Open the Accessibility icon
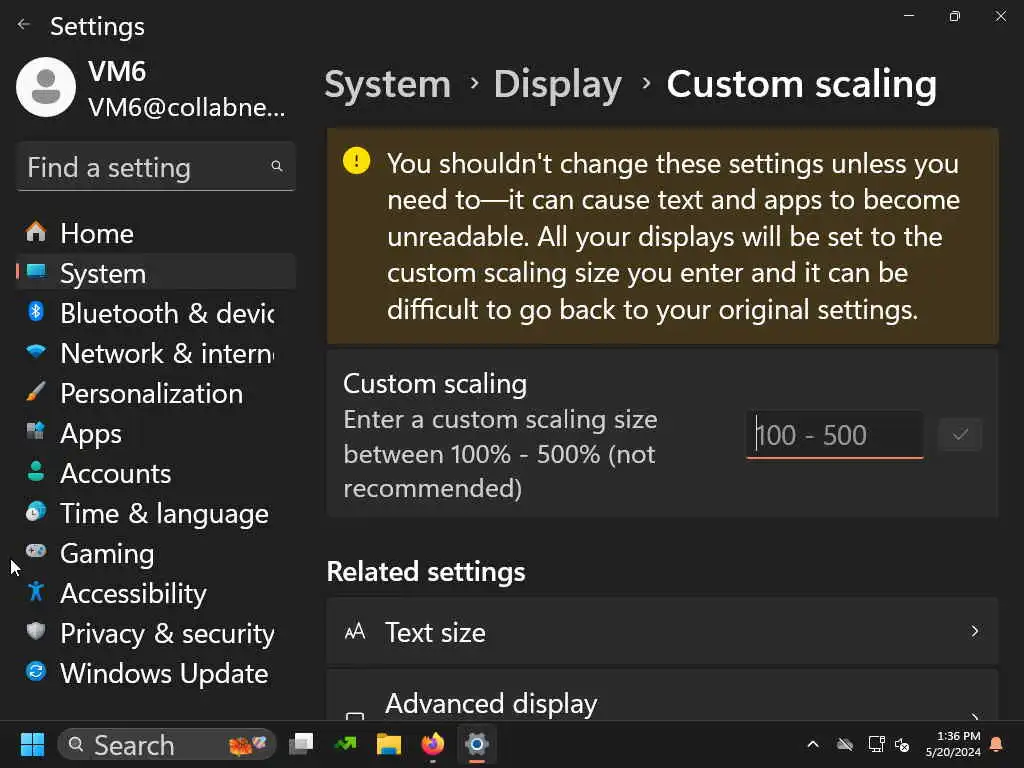Image resolution: width=1024 pixels, height=768 pixels. pyautogui.click(x=36, y=592)
